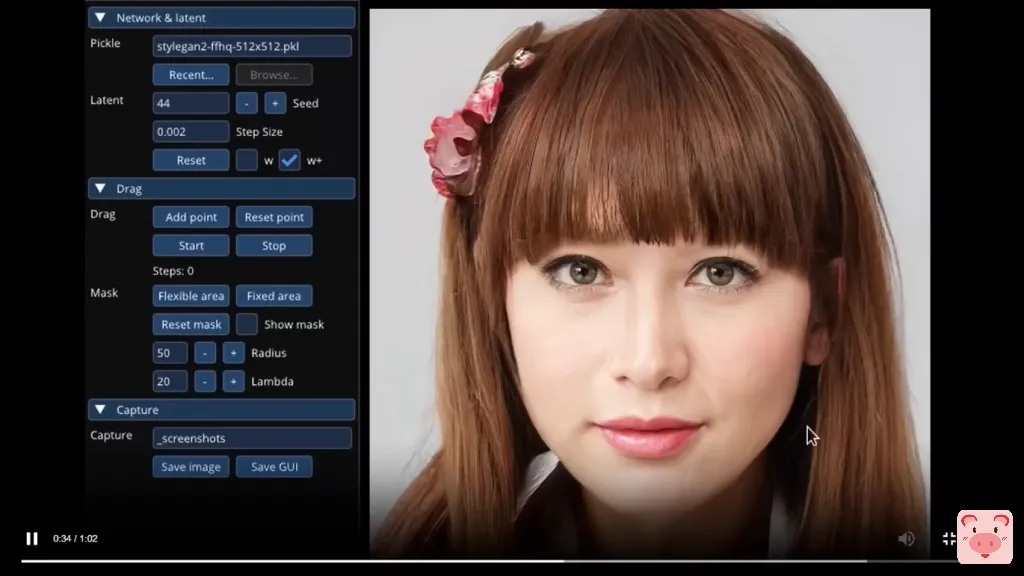Enable the Show mask checkbox

(246, 324)
